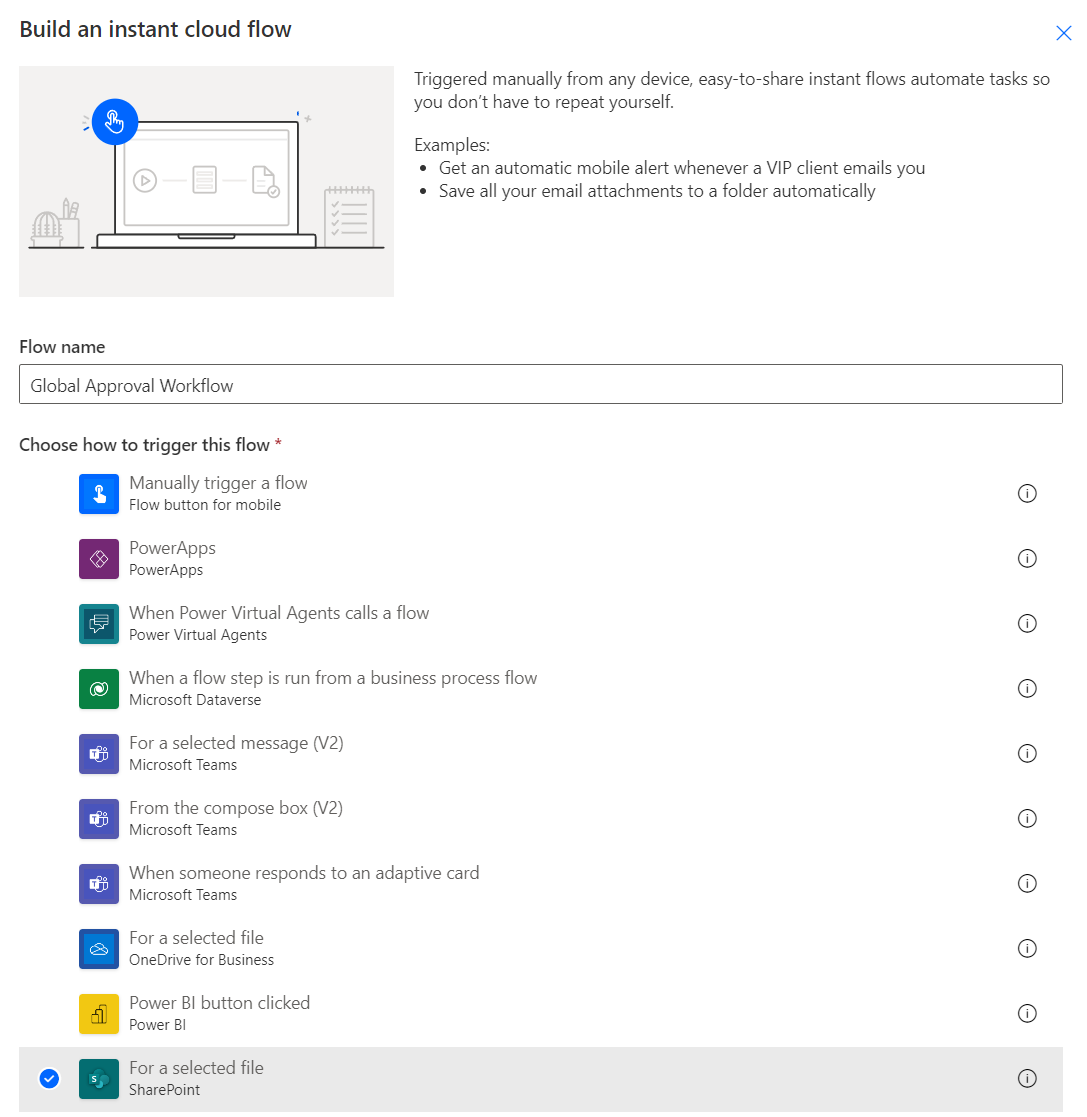The image size is (1087, 1117).
Task: Choose 'Power BI button clicked' trigger
Action: click(219, 1002)
